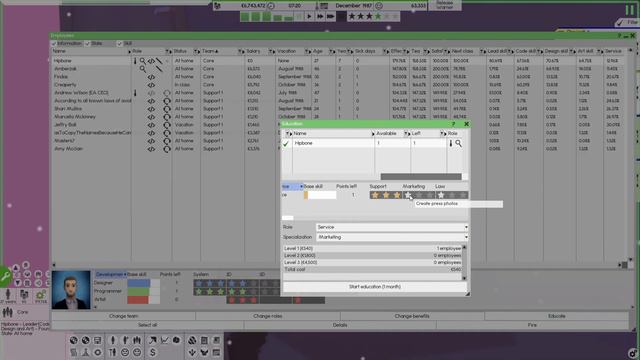Click the orange base skill bar in Education

[306, 195]
